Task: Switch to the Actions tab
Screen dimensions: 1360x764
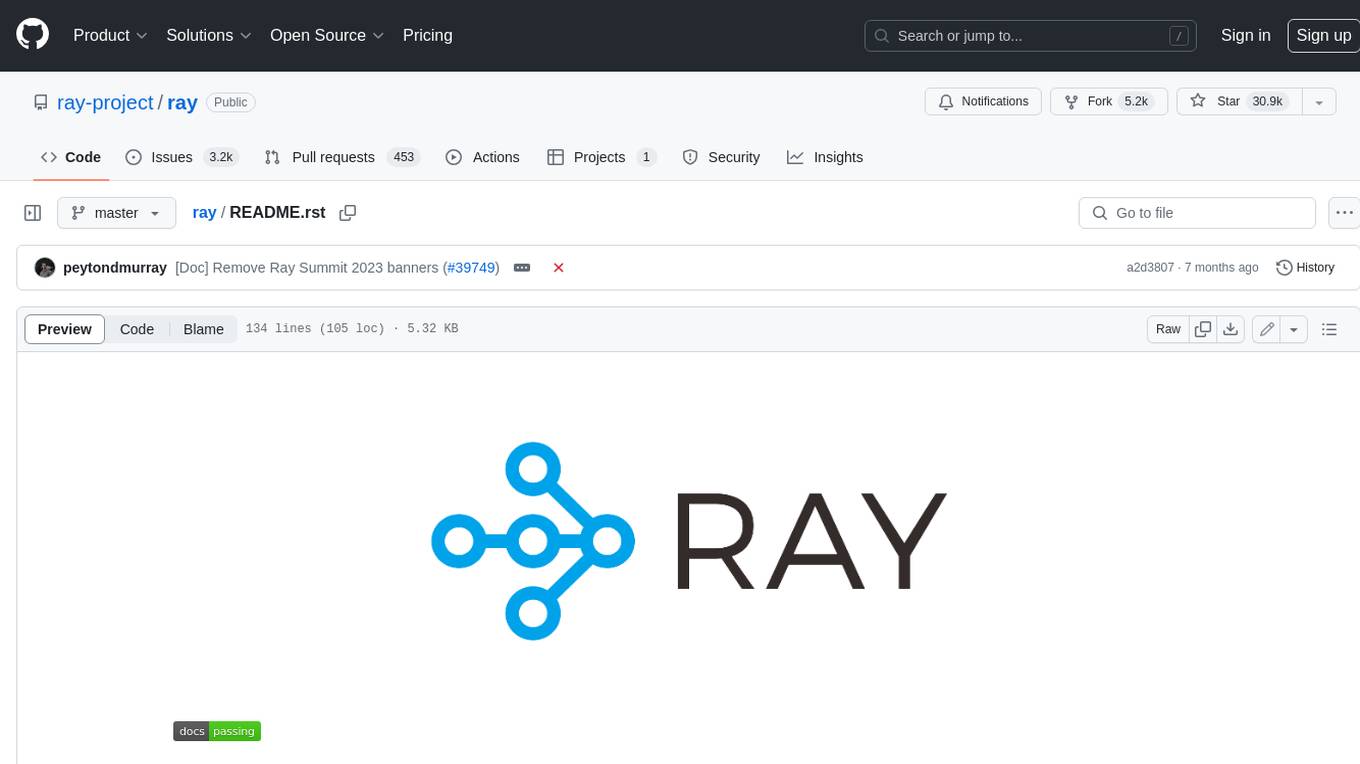Action: pos(483,157)
